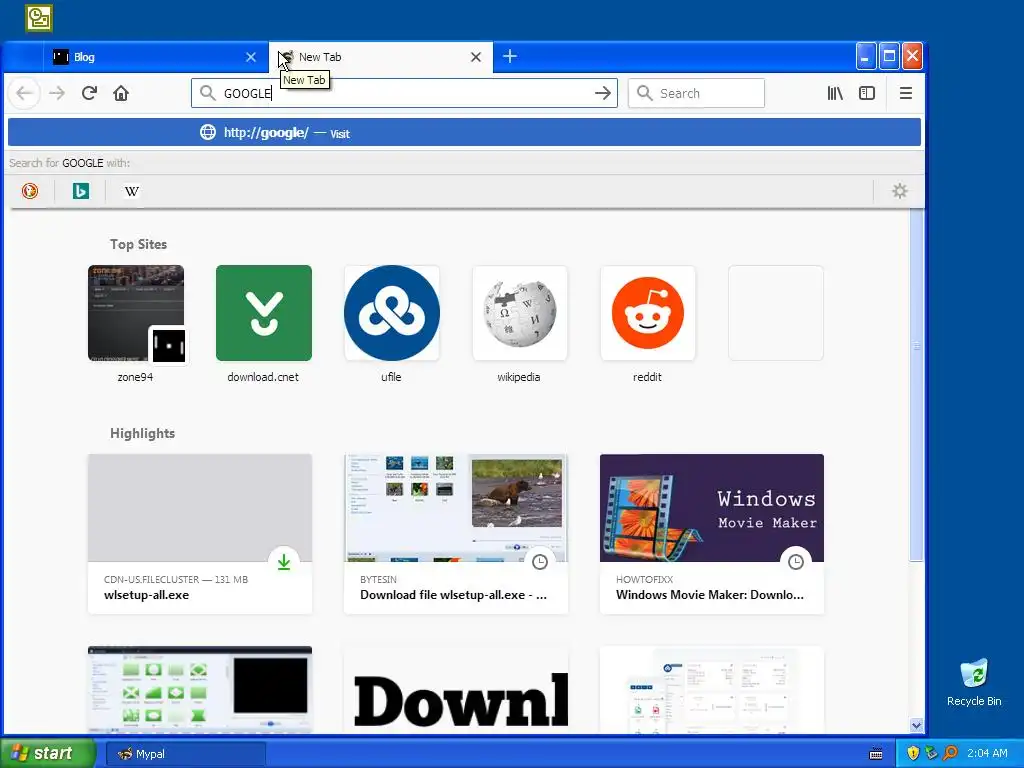Open the large 'Downl' highlight thumbnail
The width and height of the screenshot is (1024, 768).
click(x=456, y=690)
